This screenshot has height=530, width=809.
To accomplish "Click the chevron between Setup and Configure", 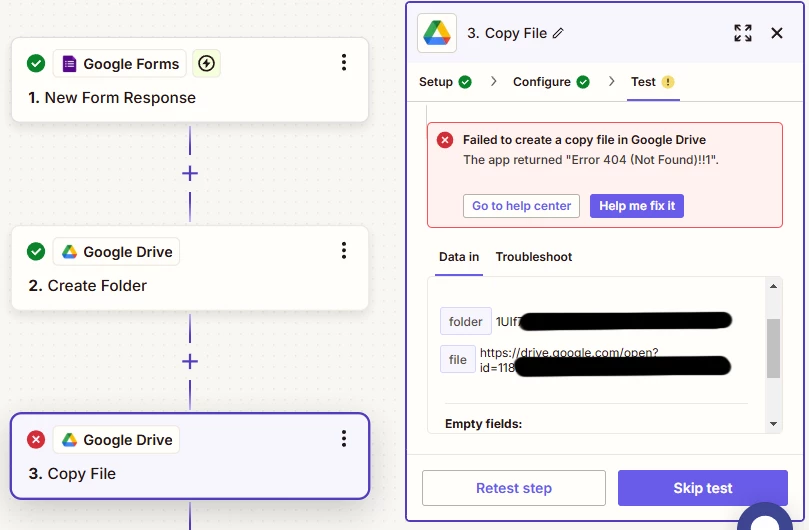I will 493,82.
